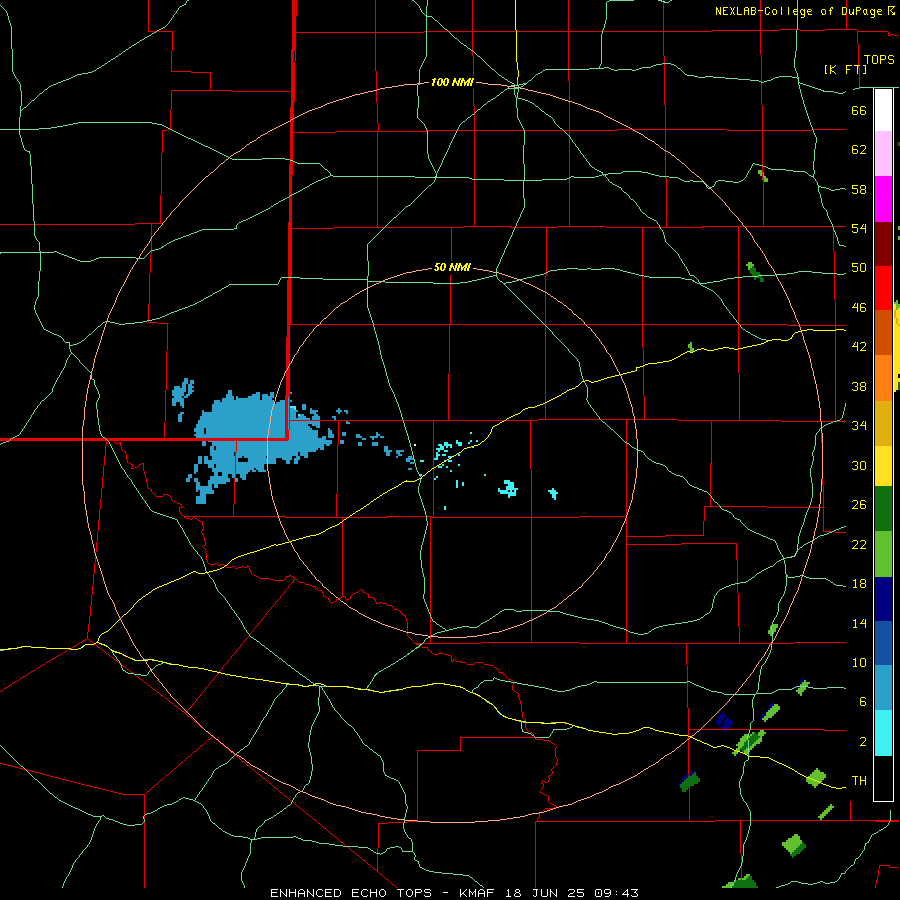This screenshot has height=900, width=900.
Task: Click the 2 legend value
Action: 862,741
